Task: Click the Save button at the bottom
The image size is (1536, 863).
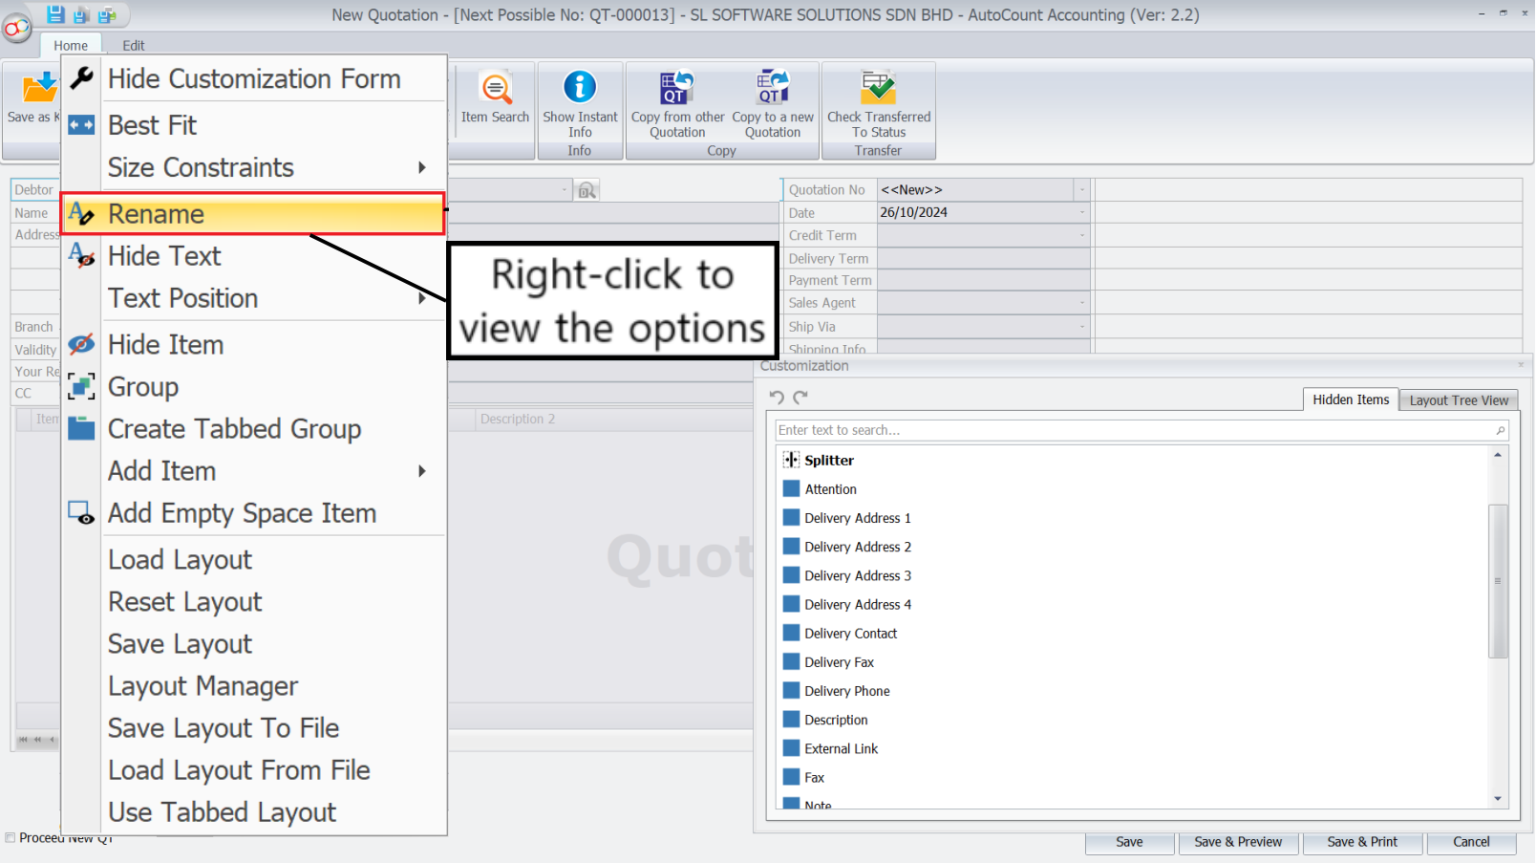Action: pos(1129,842)
